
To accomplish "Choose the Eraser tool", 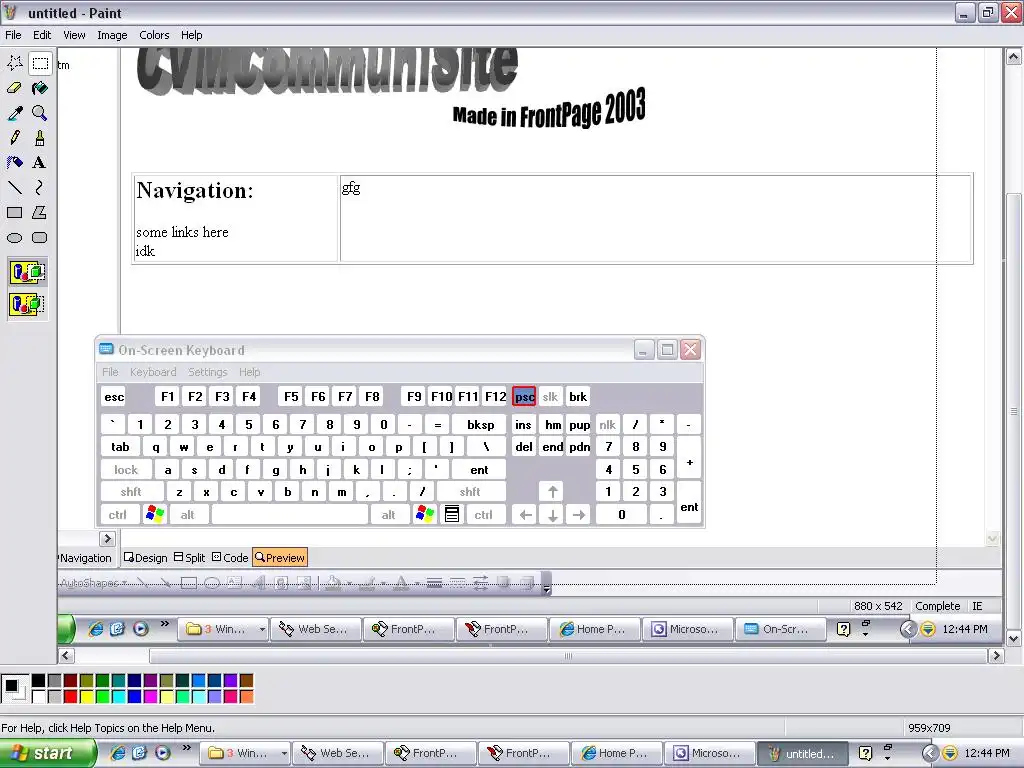I will [x=15, y=88].
